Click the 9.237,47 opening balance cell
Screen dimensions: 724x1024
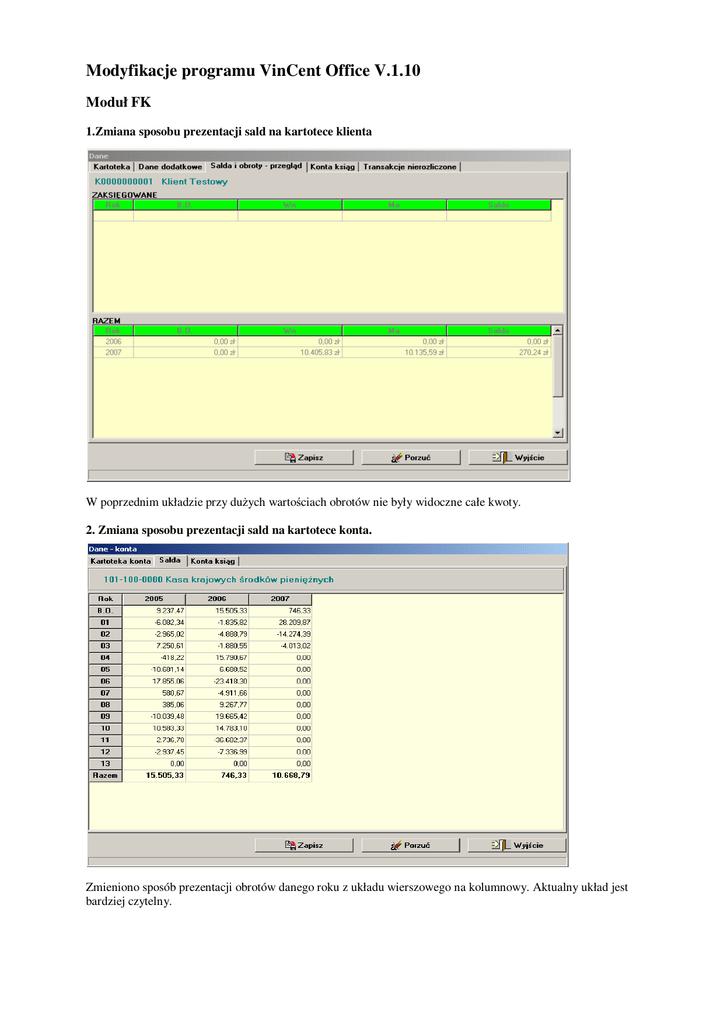tap(154, 611)
